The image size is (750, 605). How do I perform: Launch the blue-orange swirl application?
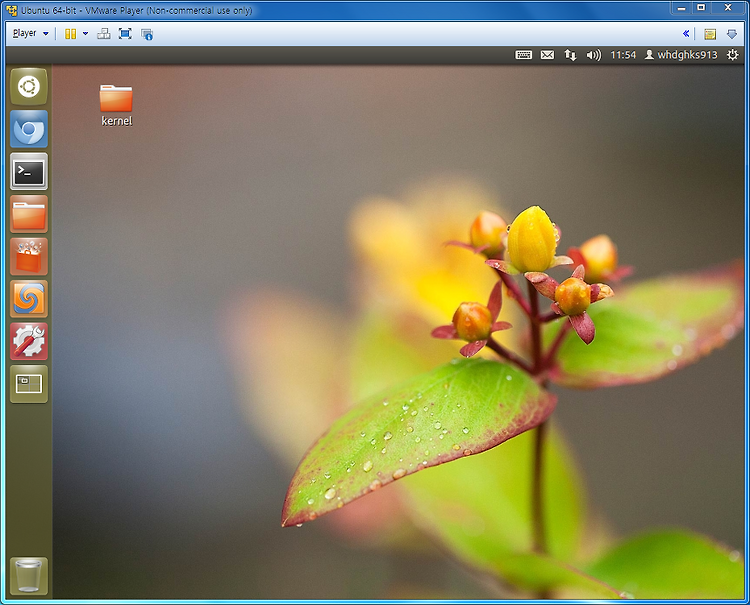(29, 299)
